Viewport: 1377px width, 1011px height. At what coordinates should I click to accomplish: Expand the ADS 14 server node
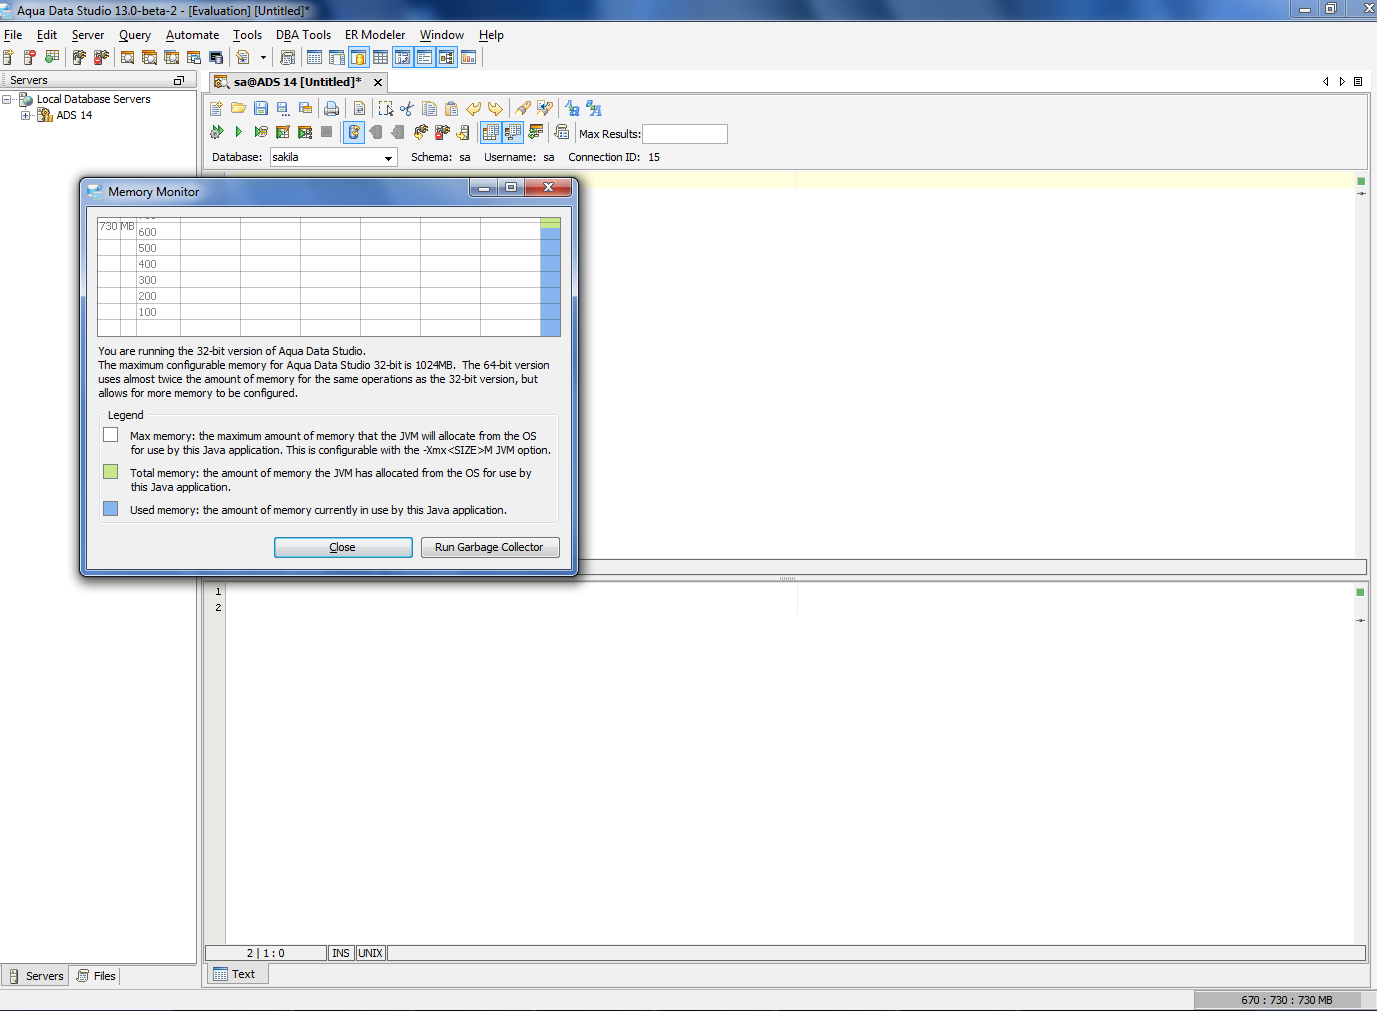tap(26, 115)
